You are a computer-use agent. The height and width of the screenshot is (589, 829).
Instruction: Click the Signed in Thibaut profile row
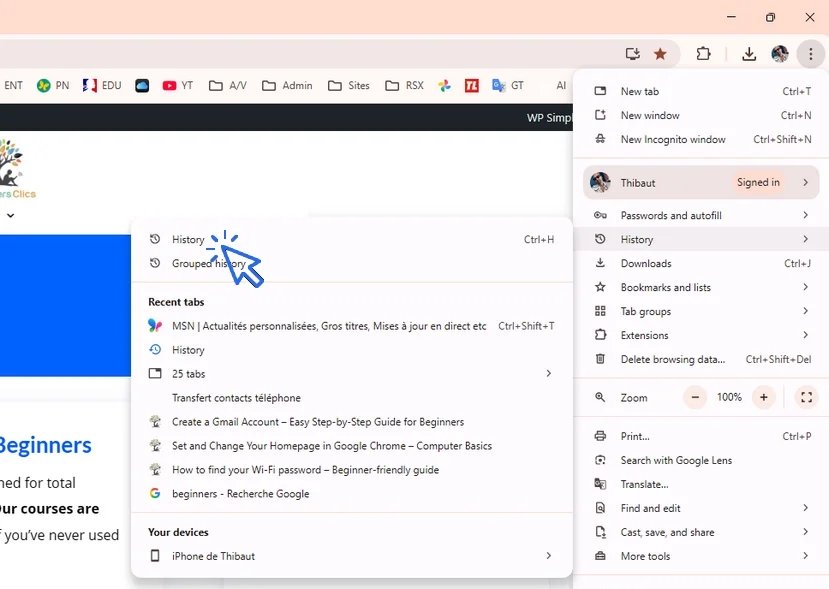pyautogui.click(x=700, y=183)
